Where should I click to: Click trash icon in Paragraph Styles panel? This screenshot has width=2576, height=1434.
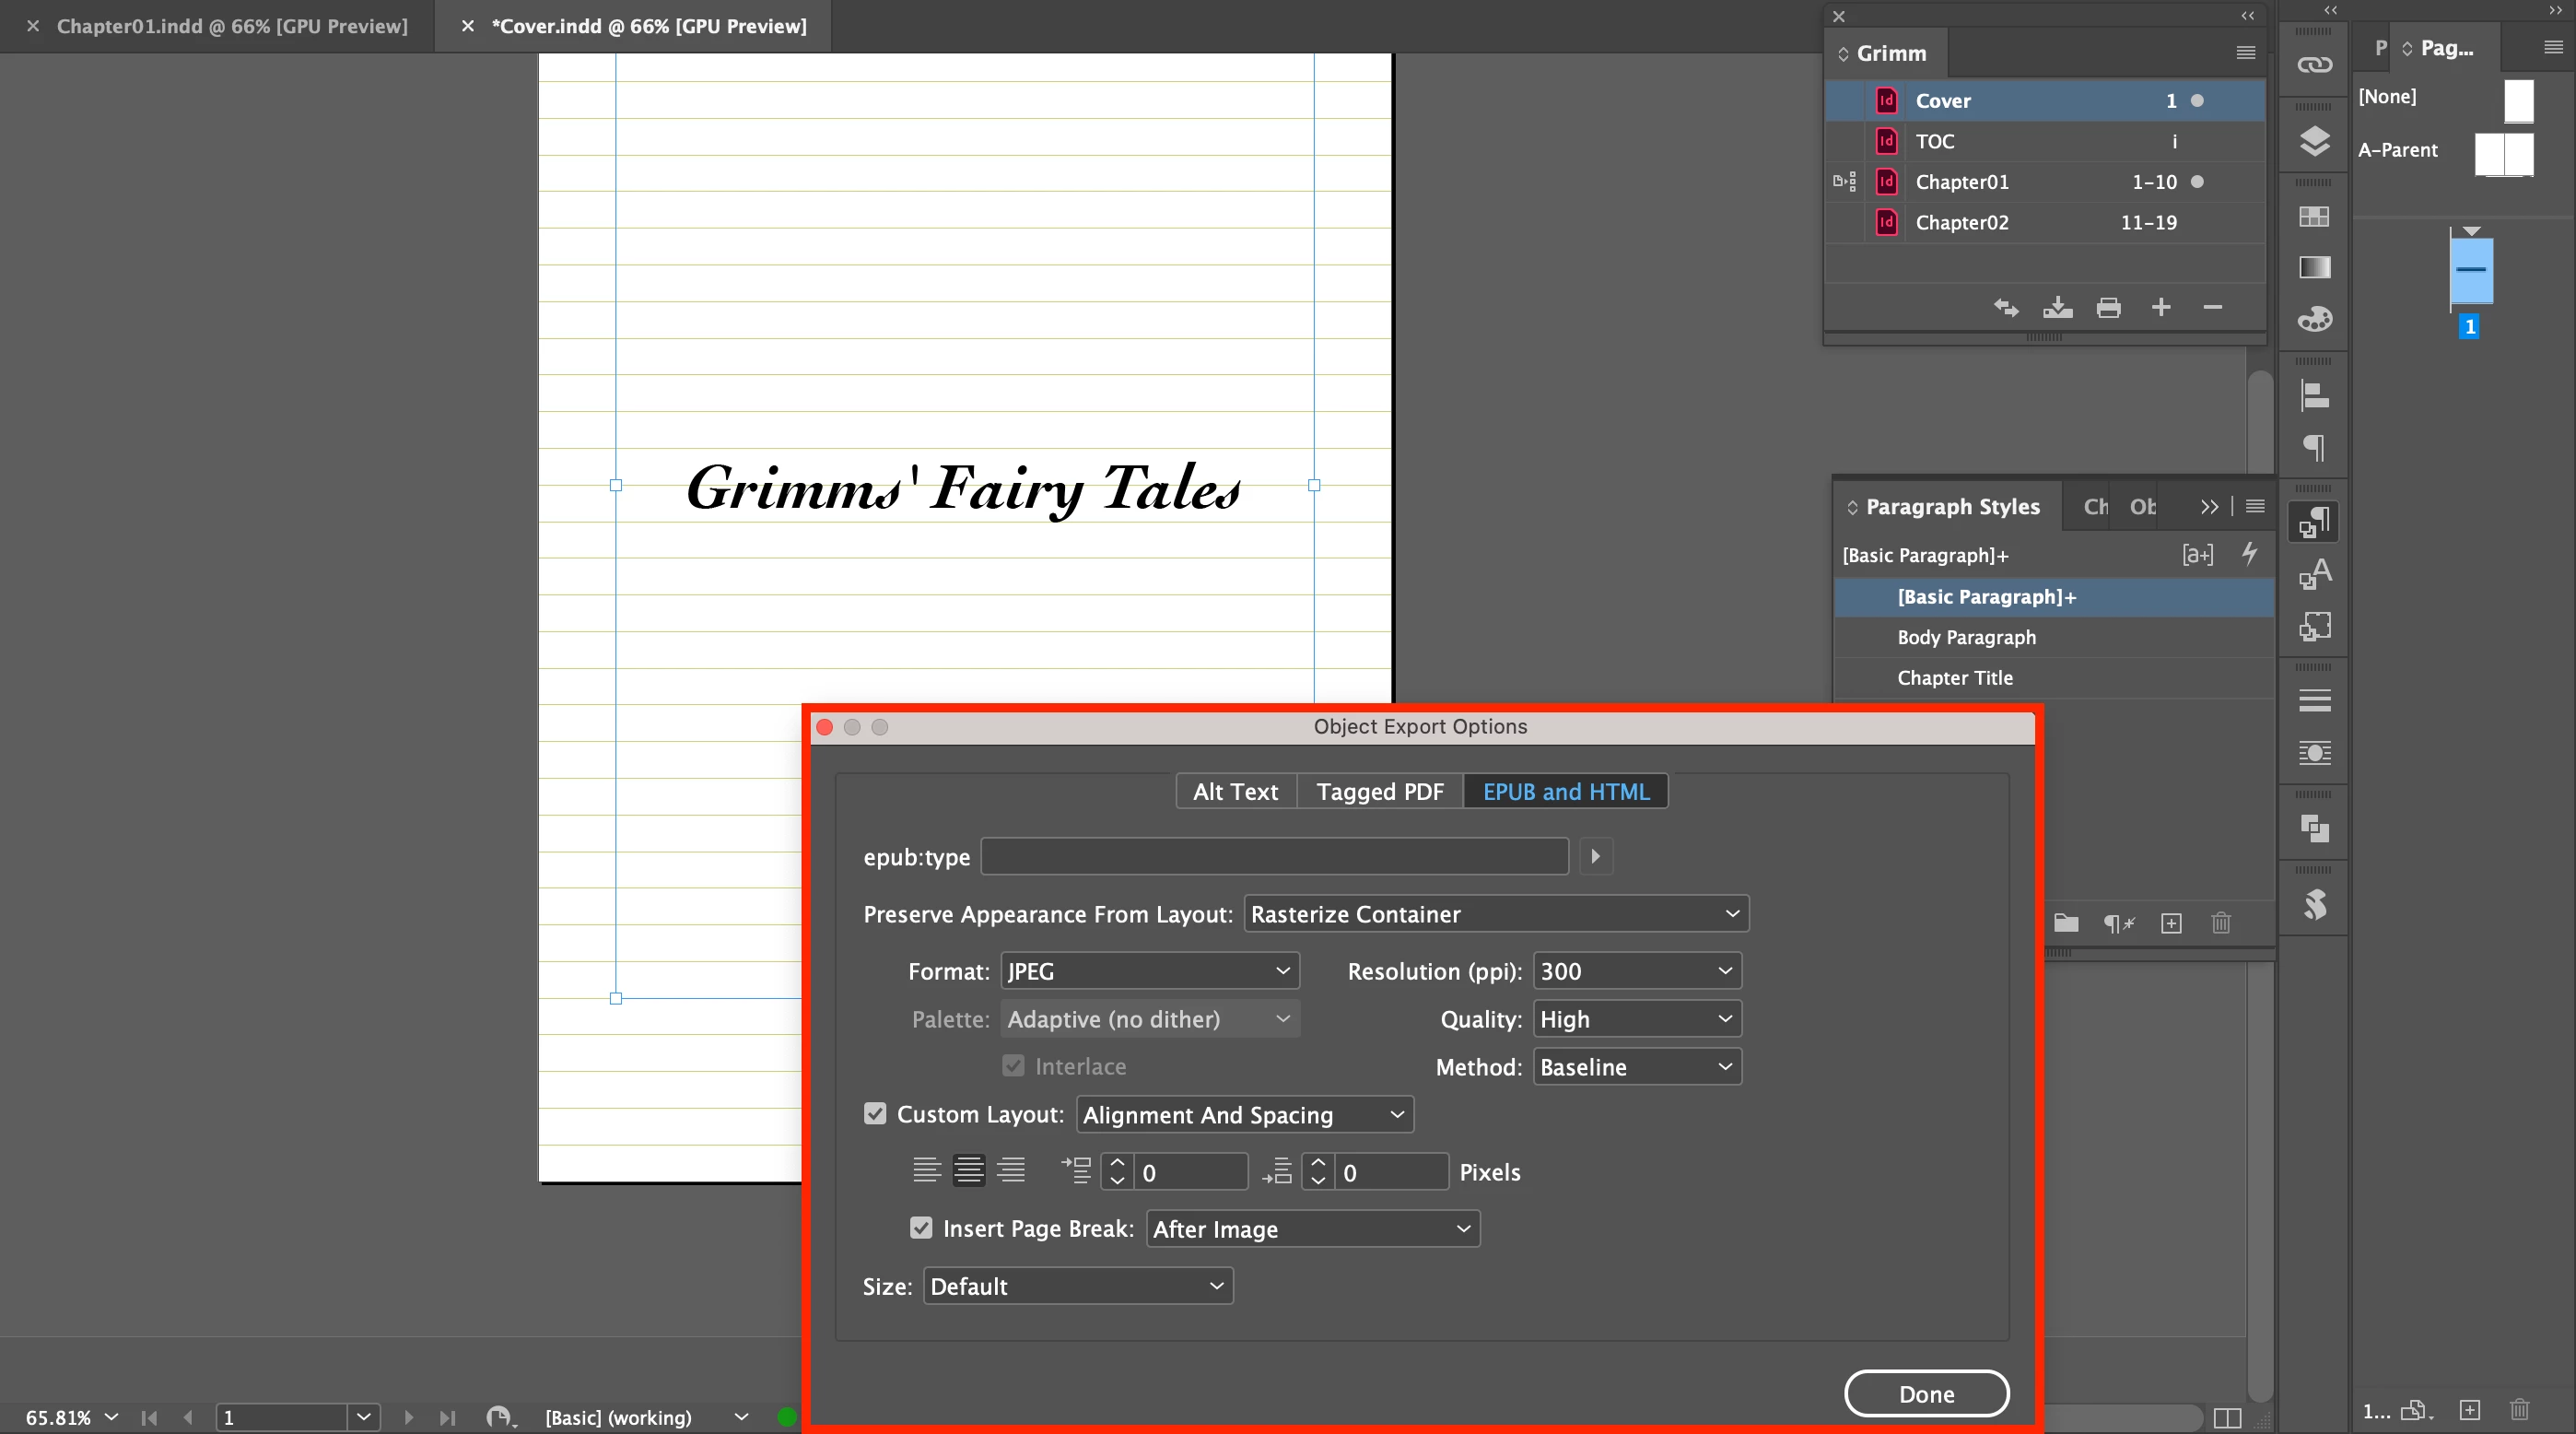click(2221, 923)
